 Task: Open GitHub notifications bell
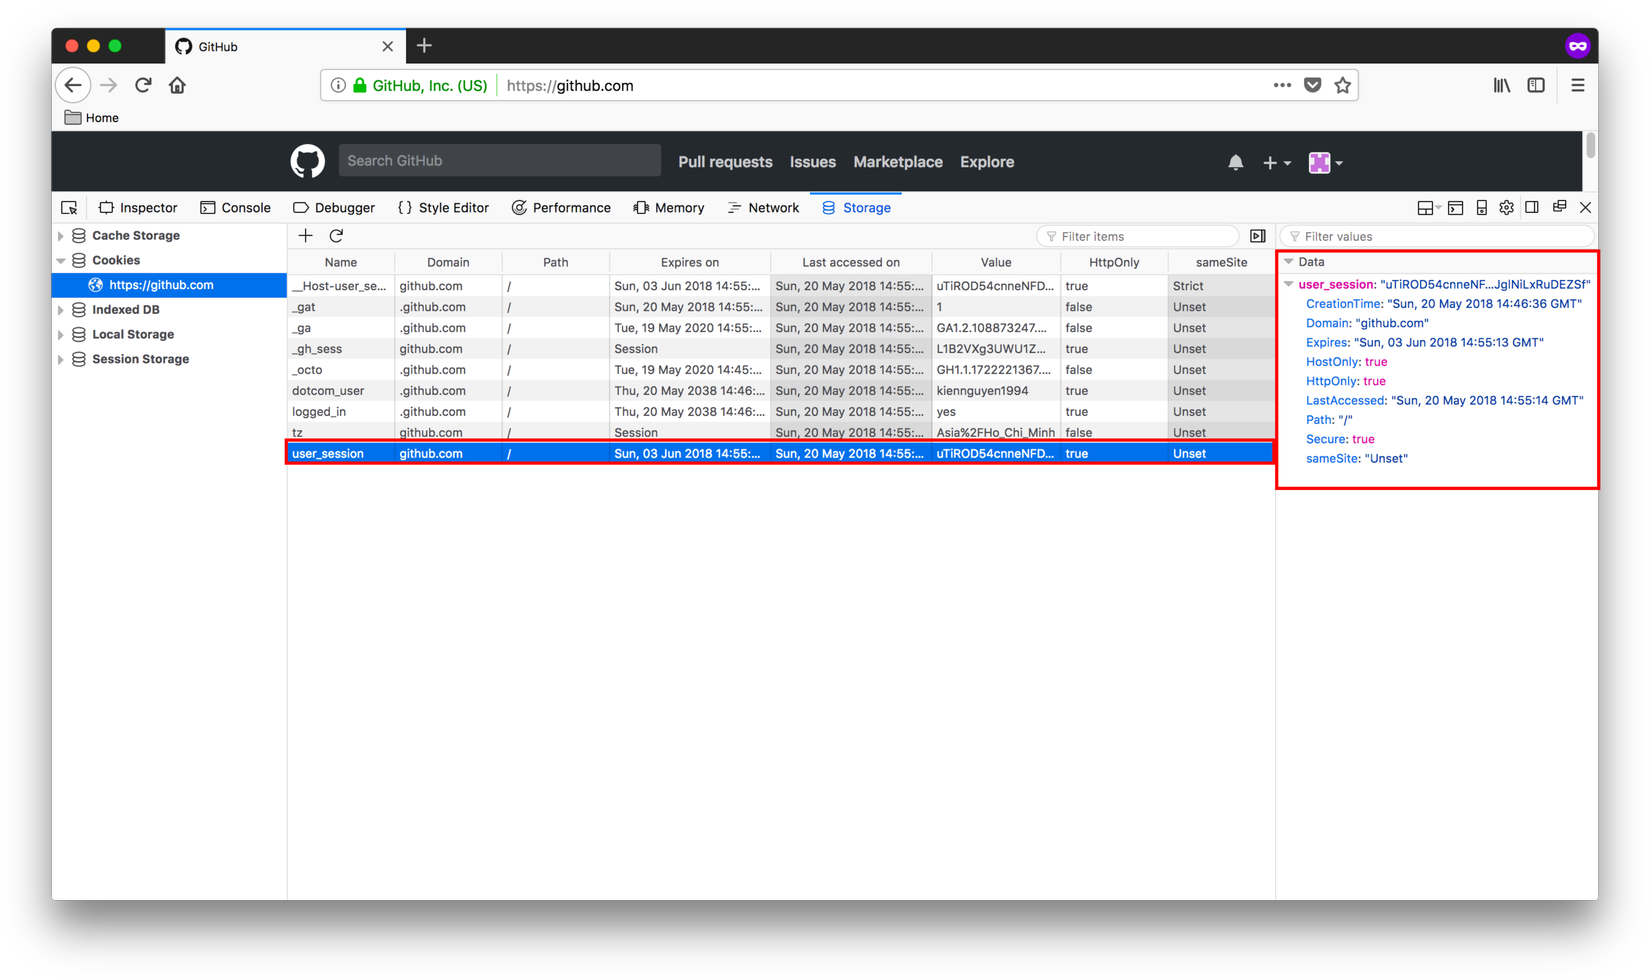pyautogui.click(x=1236, y=162)
